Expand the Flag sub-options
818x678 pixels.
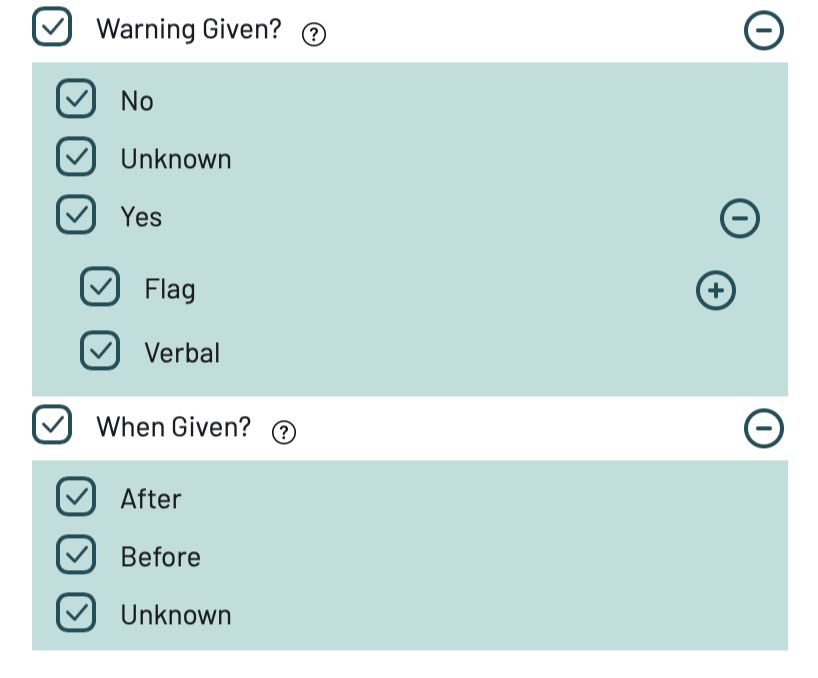click(716, 290)
